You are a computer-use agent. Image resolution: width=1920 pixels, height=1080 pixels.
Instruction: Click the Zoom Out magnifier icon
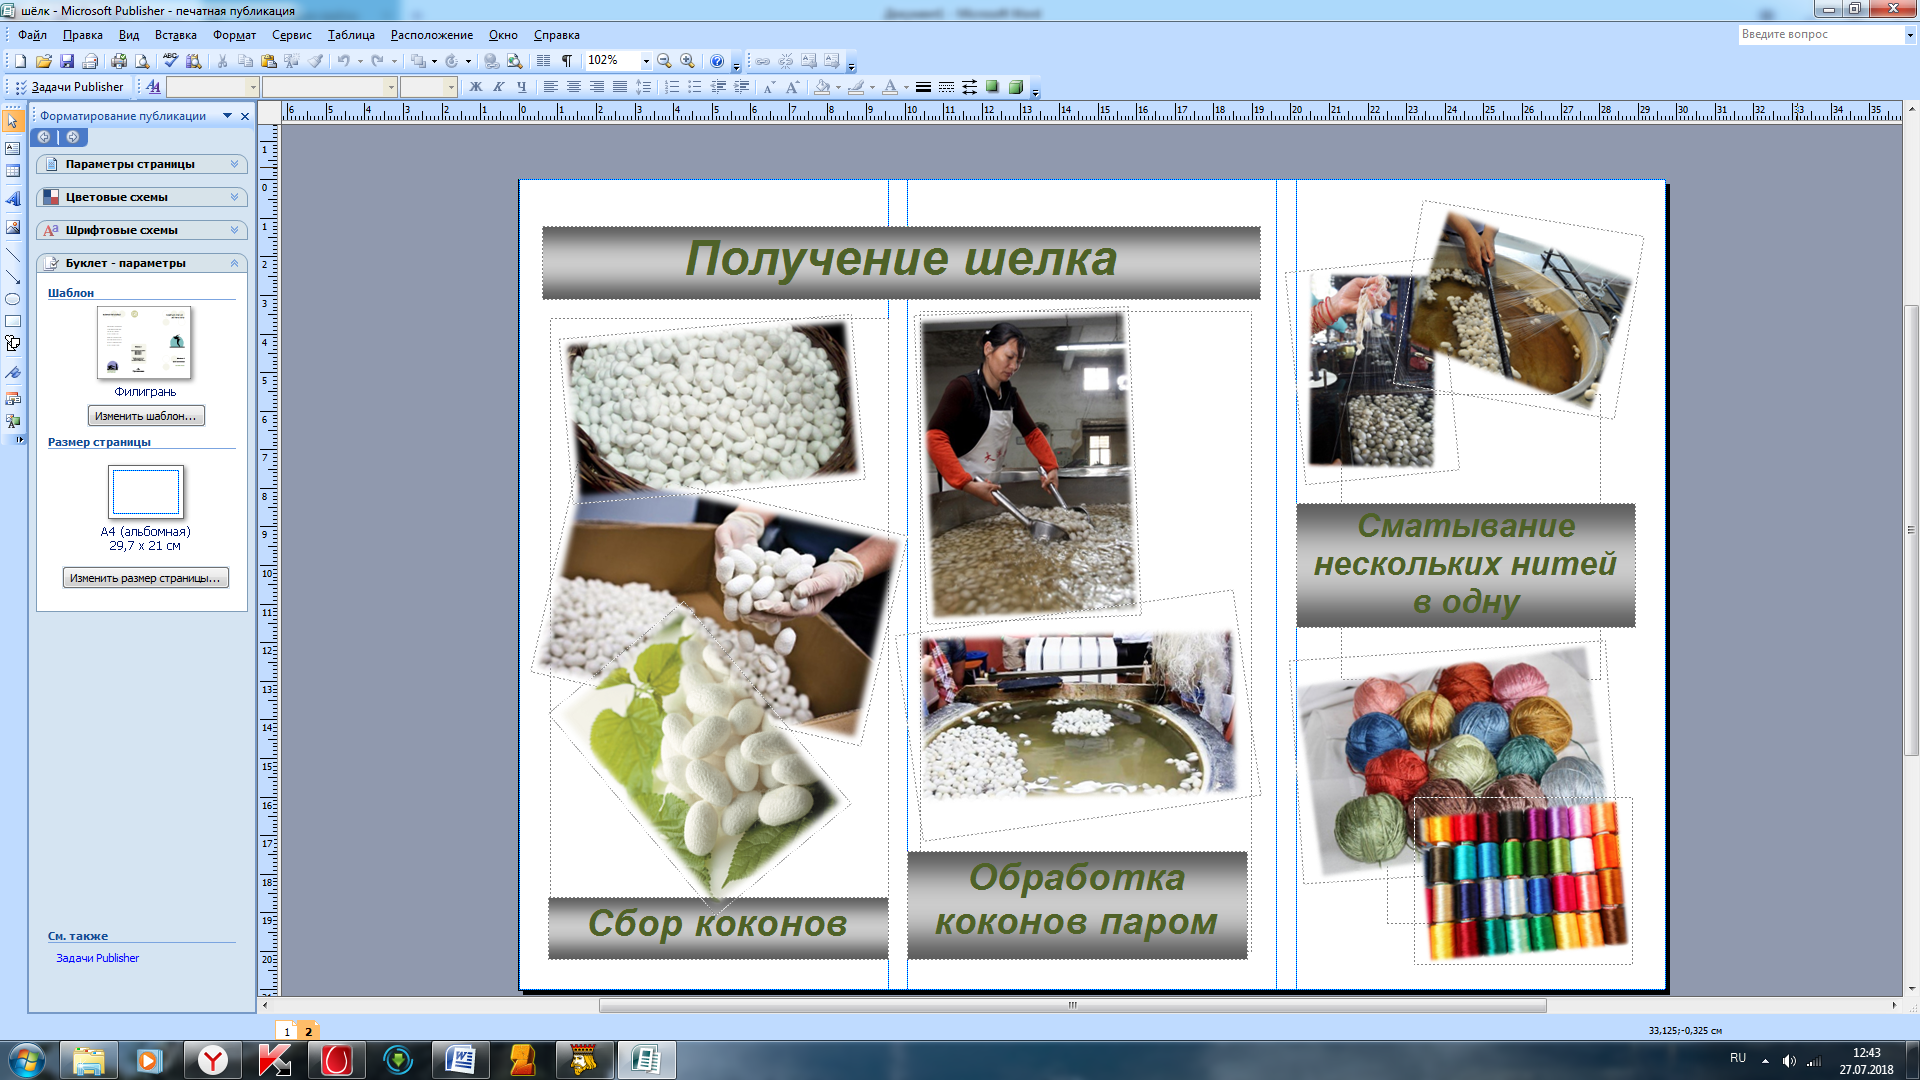pyautogui.click(x=664, y=61)
